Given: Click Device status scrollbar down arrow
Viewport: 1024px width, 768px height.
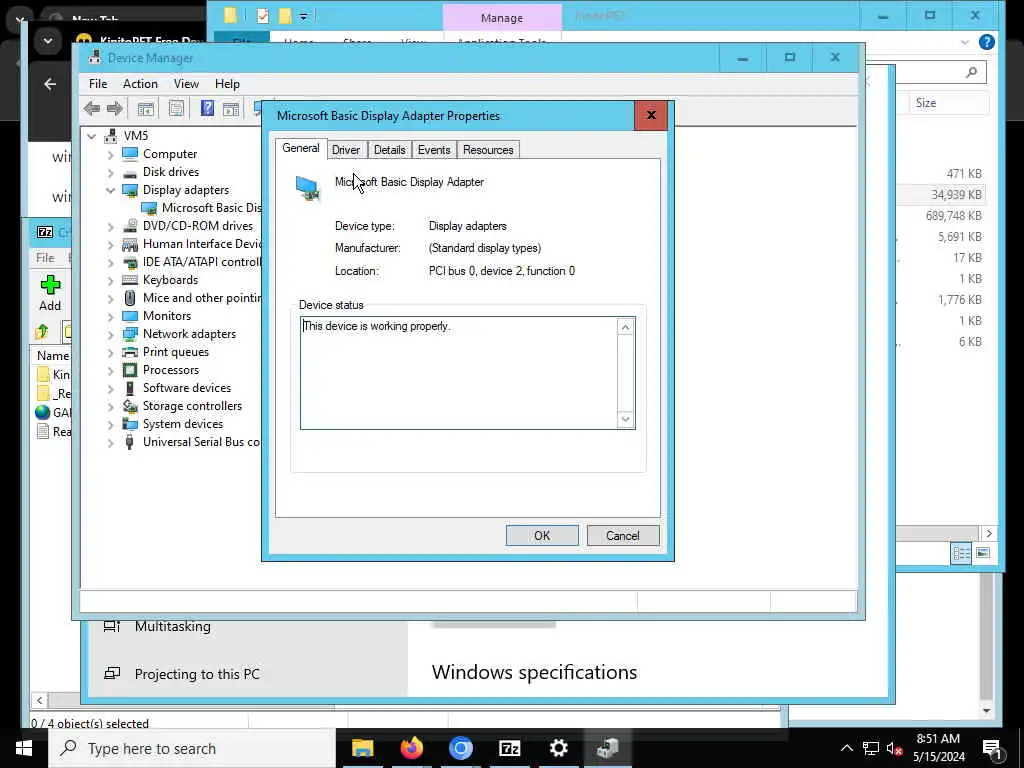Looking at the screenshot, I should click(626, 419).
